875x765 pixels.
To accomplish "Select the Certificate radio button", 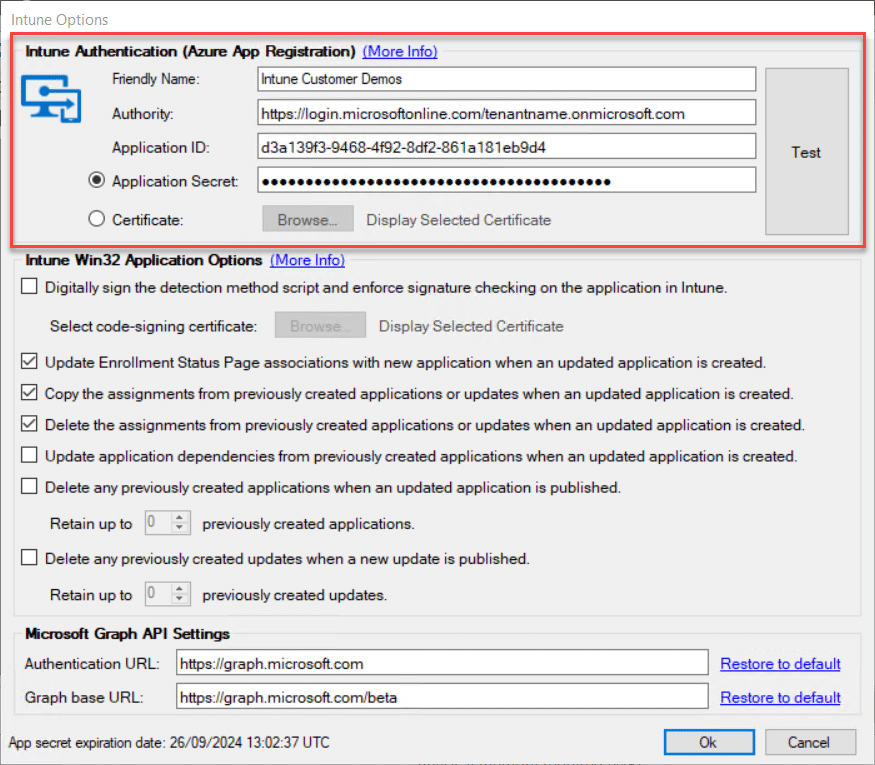I will (97, 219).
